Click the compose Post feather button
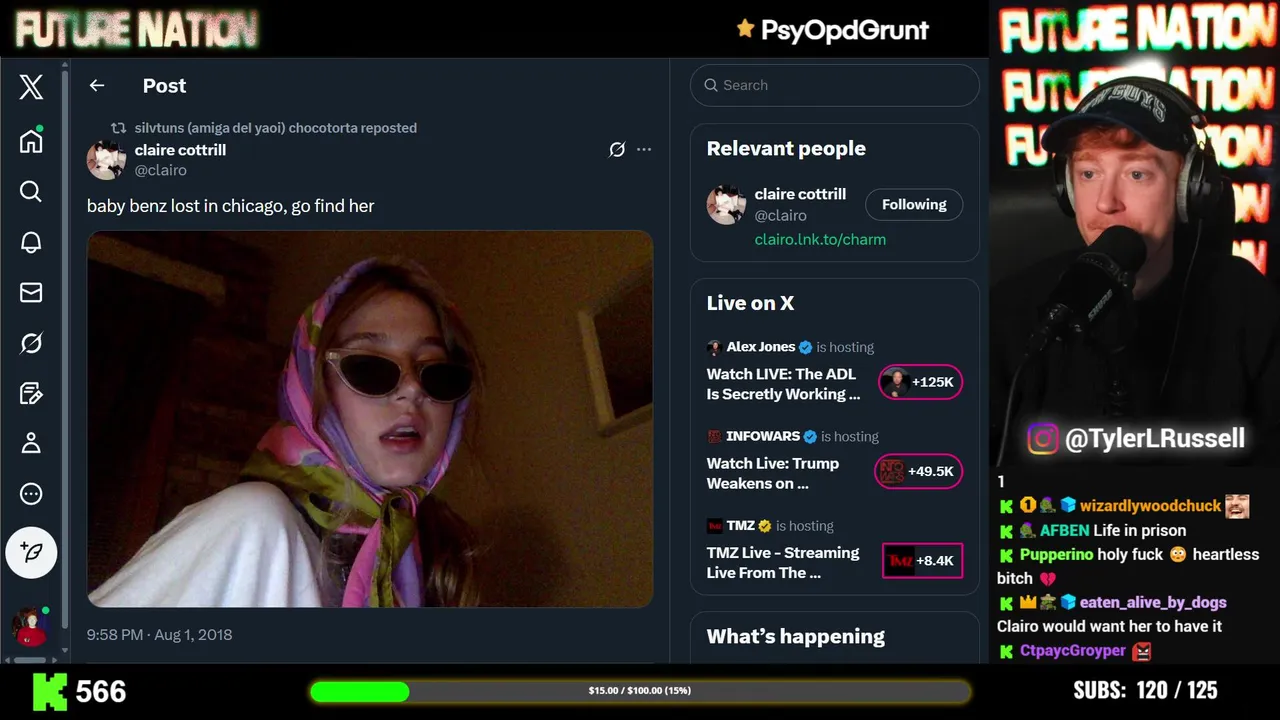Screen dimensions: 1280x720 click(x=31, y=552)
